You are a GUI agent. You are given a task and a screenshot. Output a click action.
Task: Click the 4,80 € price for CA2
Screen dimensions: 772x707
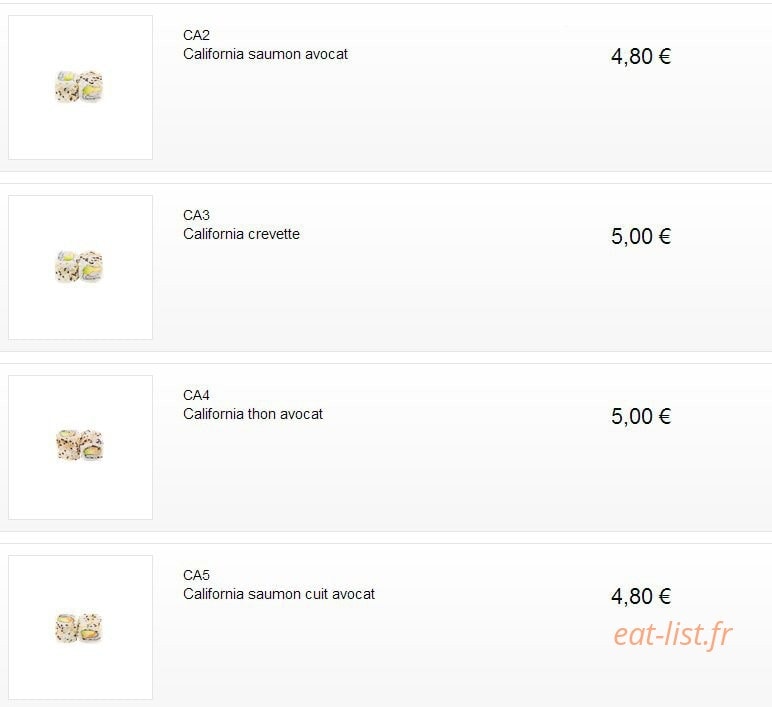click(641, 57)
